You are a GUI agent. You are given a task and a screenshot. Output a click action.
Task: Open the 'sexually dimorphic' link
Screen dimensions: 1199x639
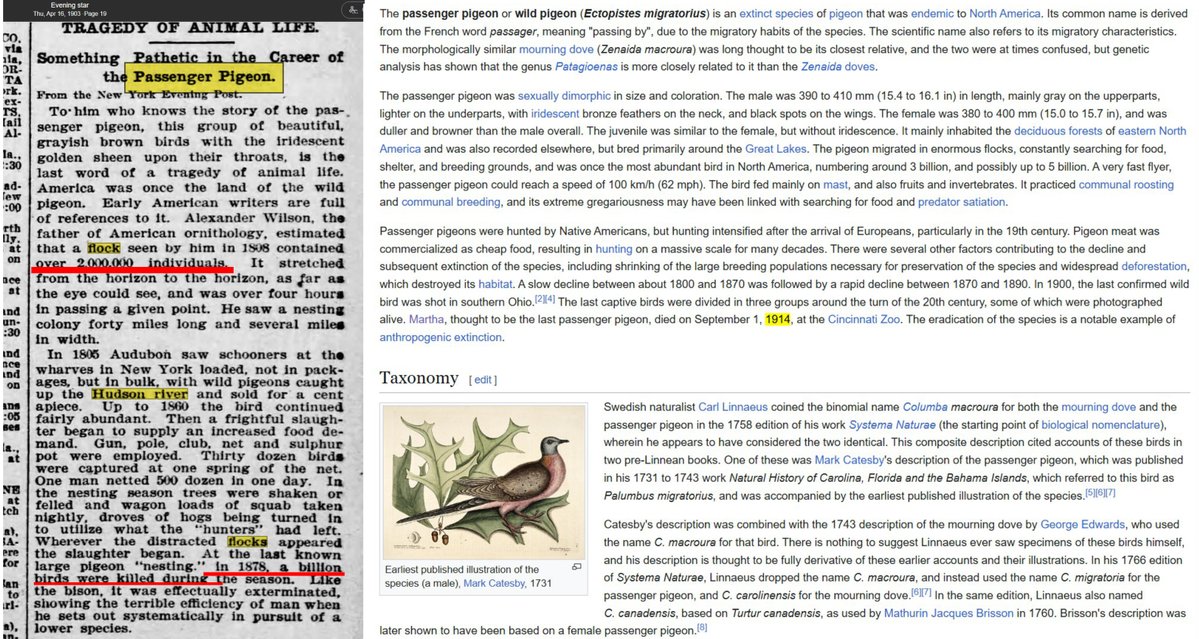pos(564,96)
